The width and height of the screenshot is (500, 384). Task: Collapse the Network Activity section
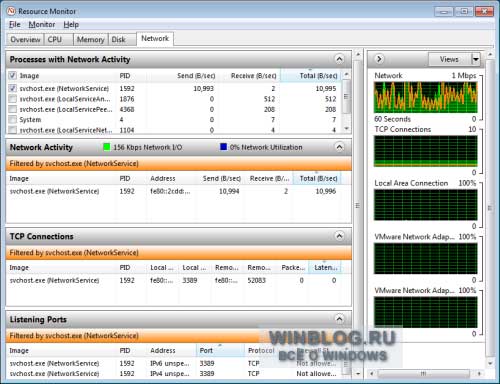point(339,147)
